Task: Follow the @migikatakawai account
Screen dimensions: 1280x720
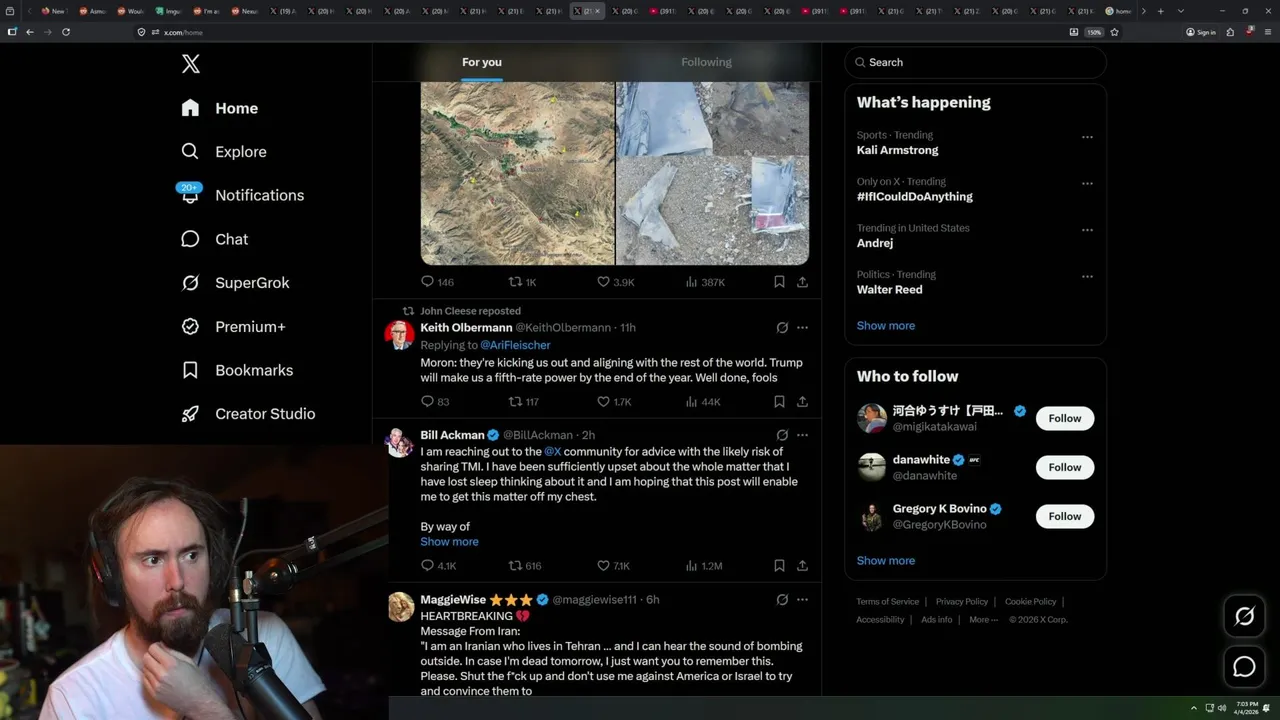Action: pos(1065,418)
